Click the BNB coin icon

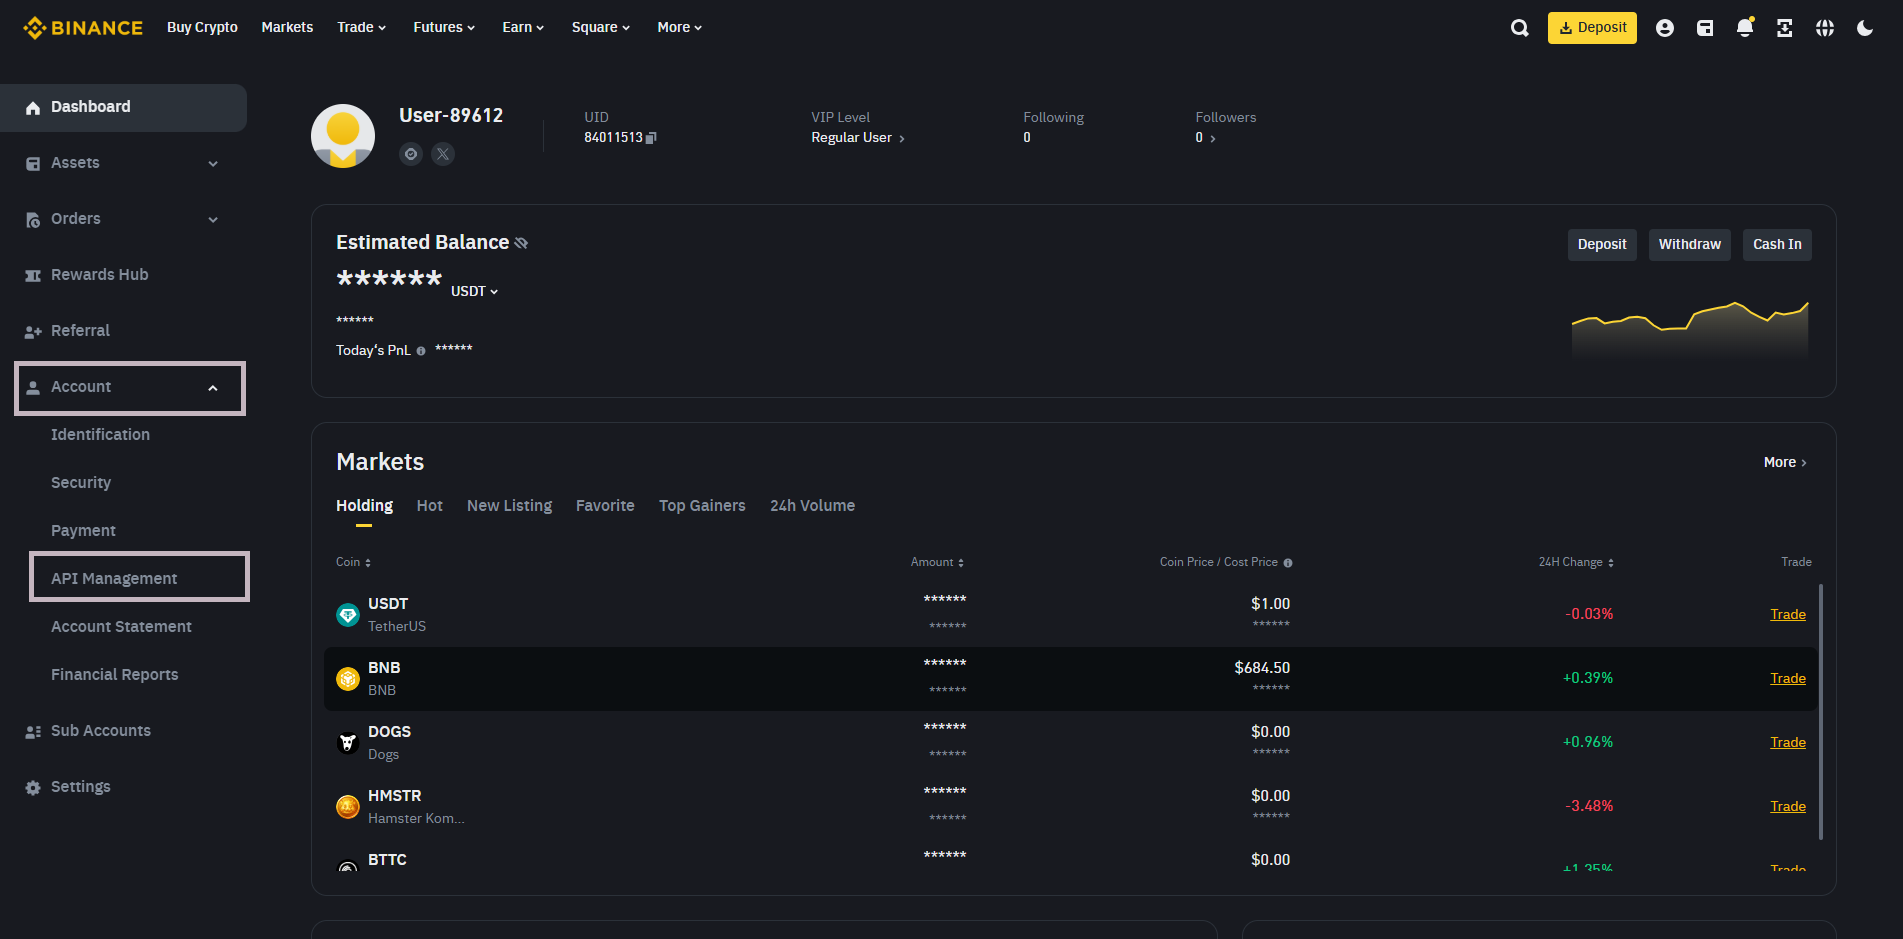pyautogui.click(x=348, y=679)
